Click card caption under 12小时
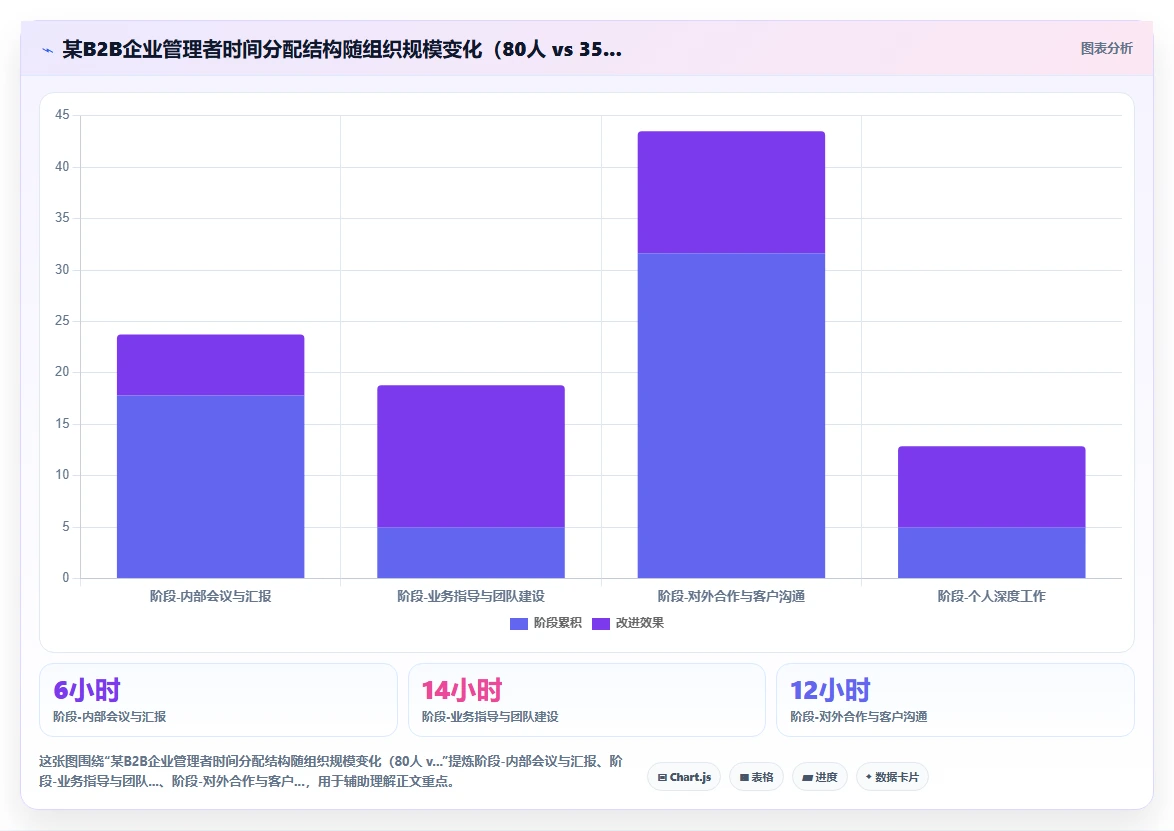 (859, 716)
